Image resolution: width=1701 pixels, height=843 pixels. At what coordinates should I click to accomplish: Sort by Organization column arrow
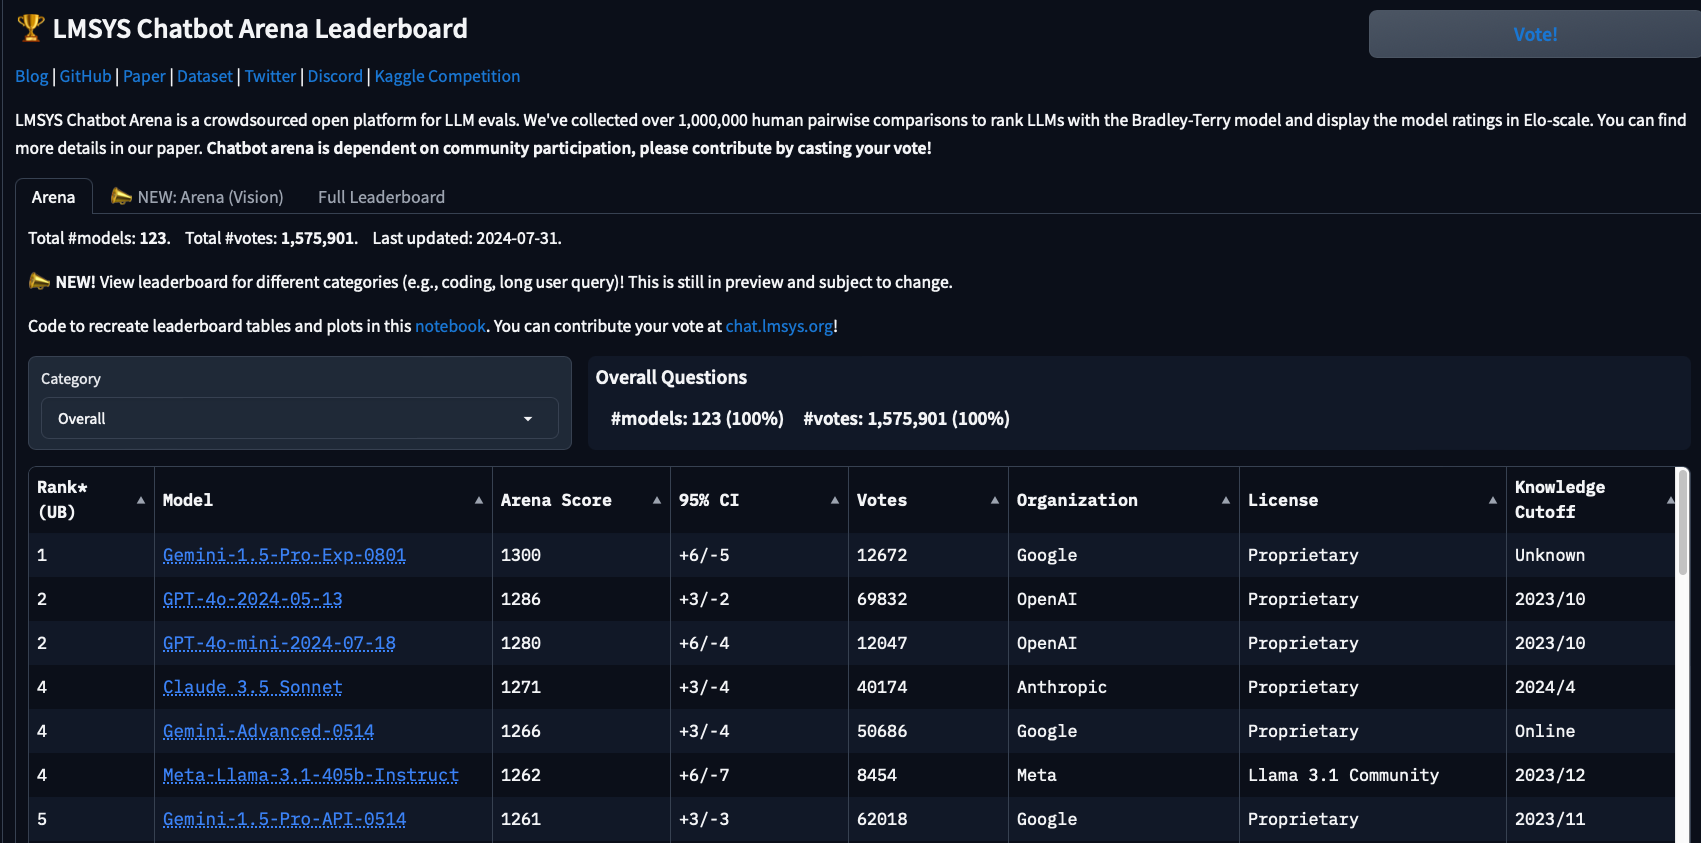(1226, 500)
